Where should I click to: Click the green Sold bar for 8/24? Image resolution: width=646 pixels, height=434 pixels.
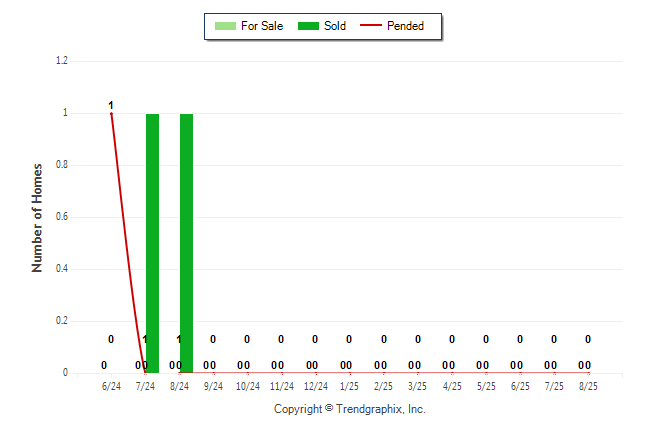[186, 243]
